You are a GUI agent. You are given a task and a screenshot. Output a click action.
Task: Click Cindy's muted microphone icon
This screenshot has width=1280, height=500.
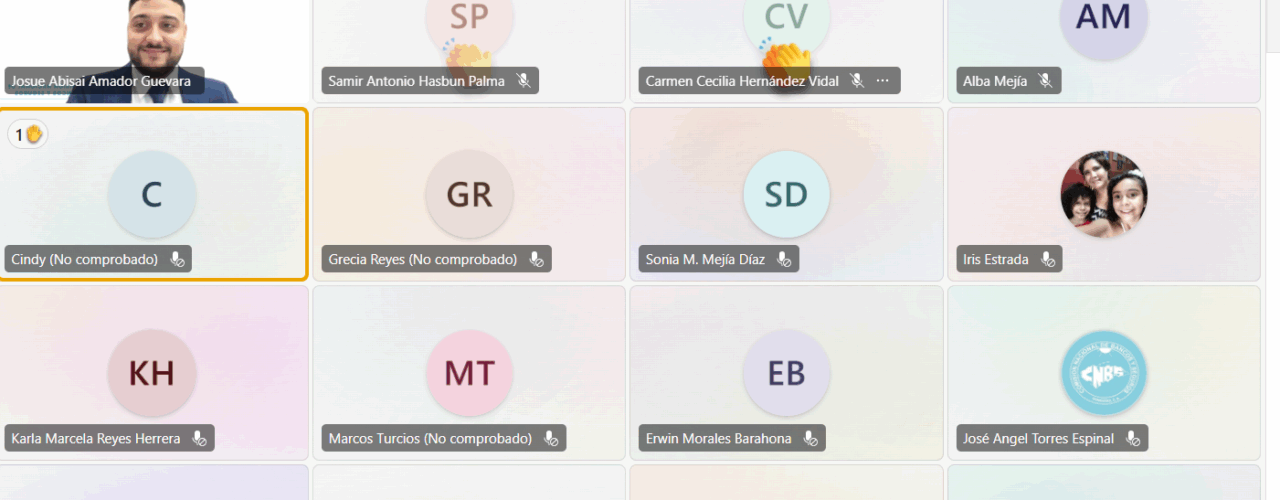(177, 260)
